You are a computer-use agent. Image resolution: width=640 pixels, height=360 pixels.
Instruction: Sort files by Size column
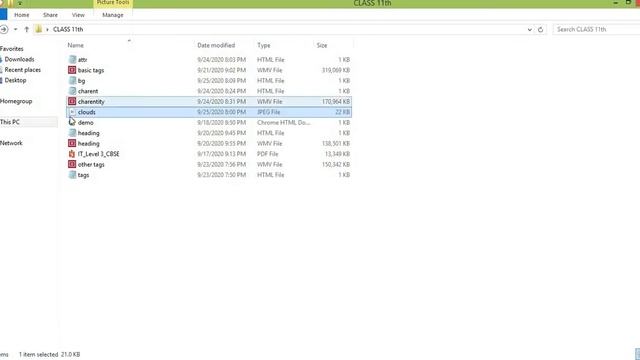322,45
